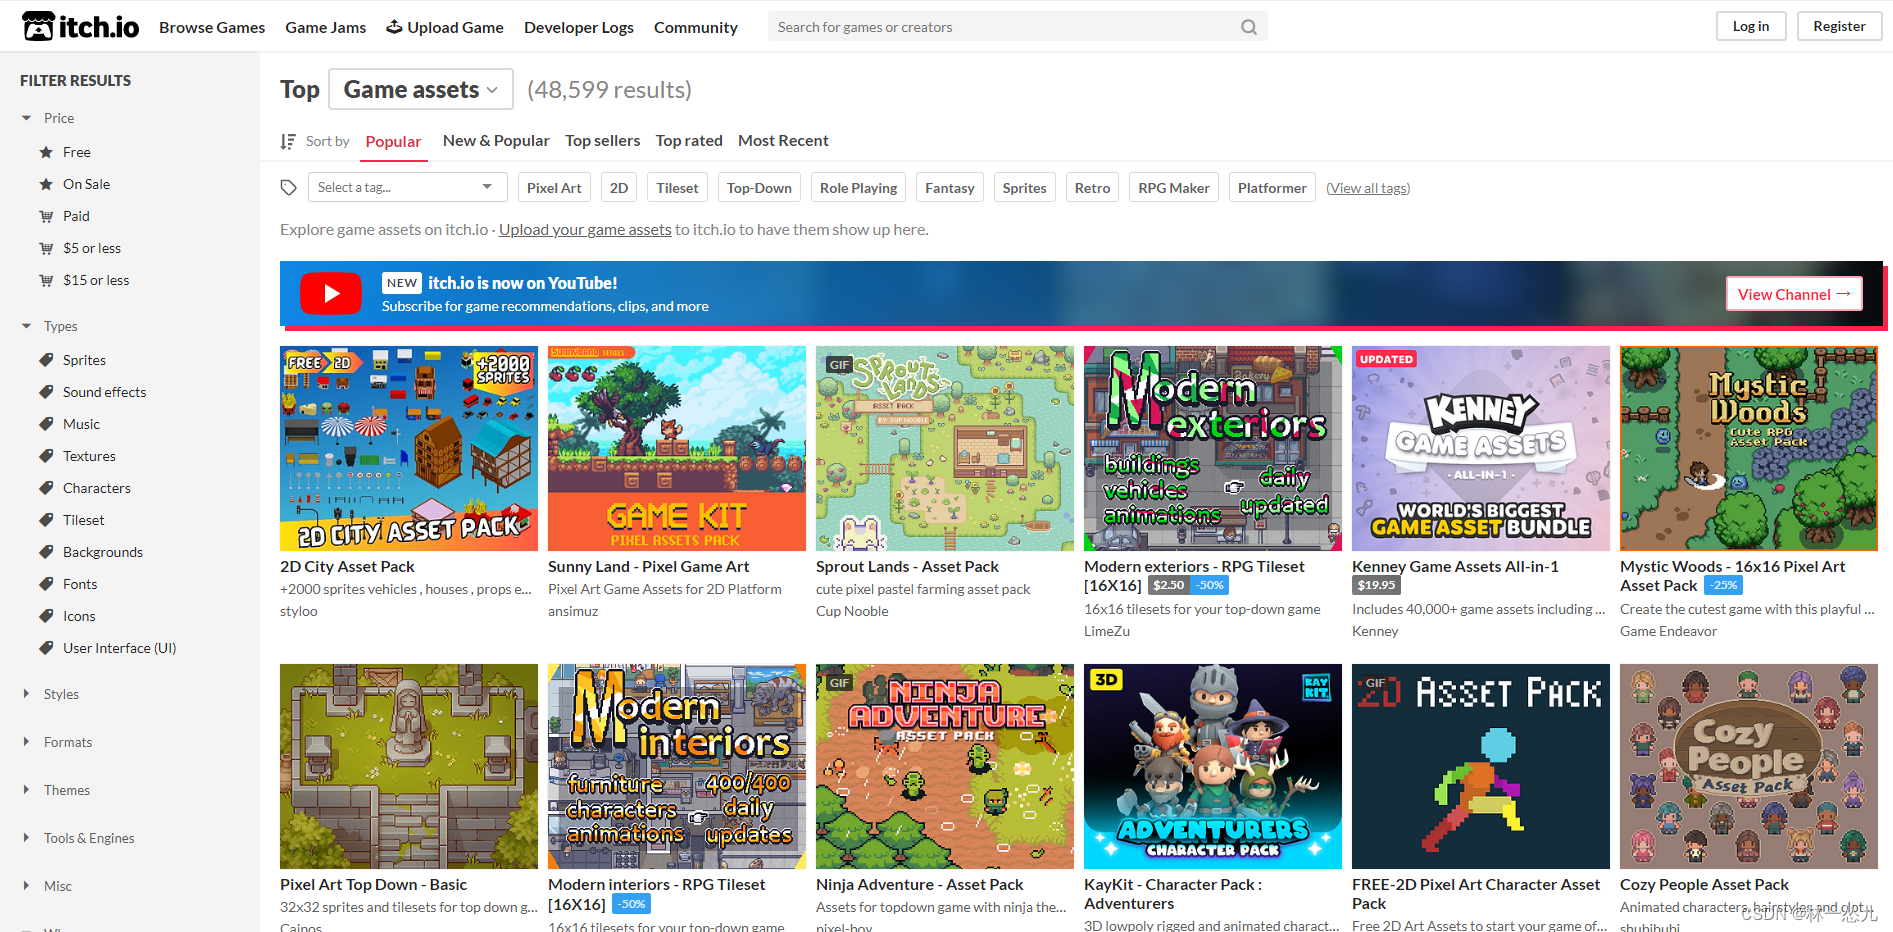Open the Kenney Game Assets All-in-1 title
The height and width of the screenshot is (932, 1893).
click(1455, 567)
